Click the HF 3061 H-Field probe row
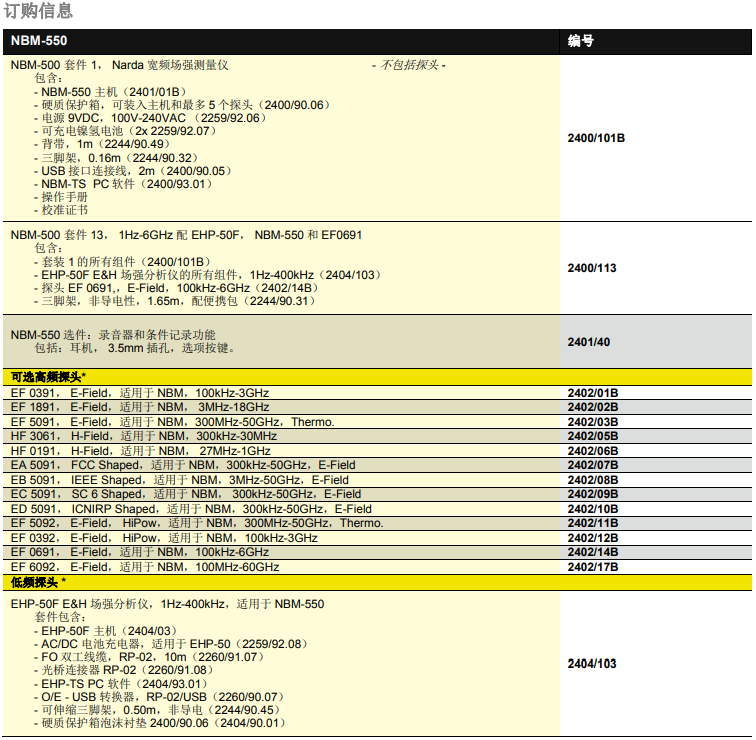This screenshot has width=756, height=740. click(144, 436)
